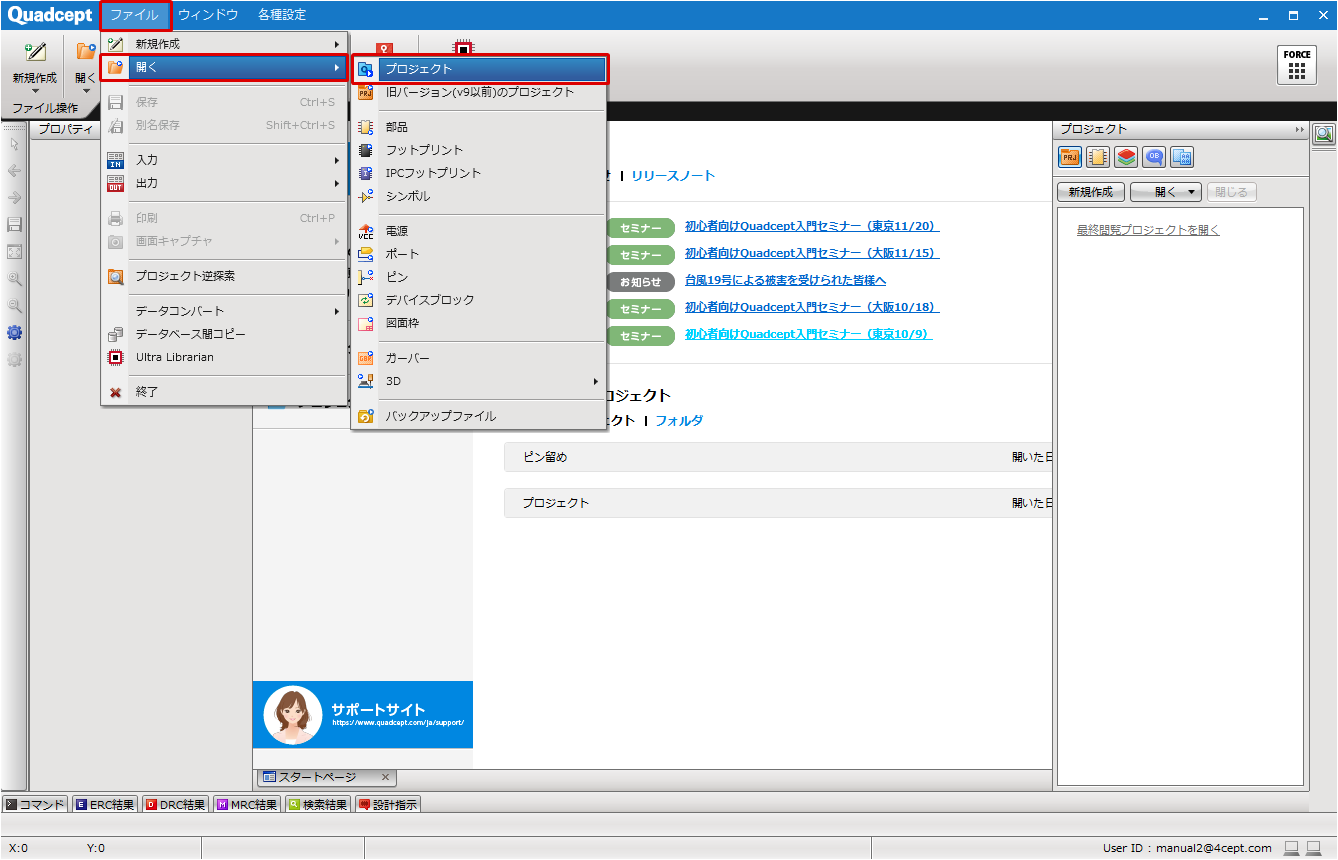Switch to the フォルダ view link
Image resolution: width=1338 pixels, height=860 pixels.
tap(679, 420)
